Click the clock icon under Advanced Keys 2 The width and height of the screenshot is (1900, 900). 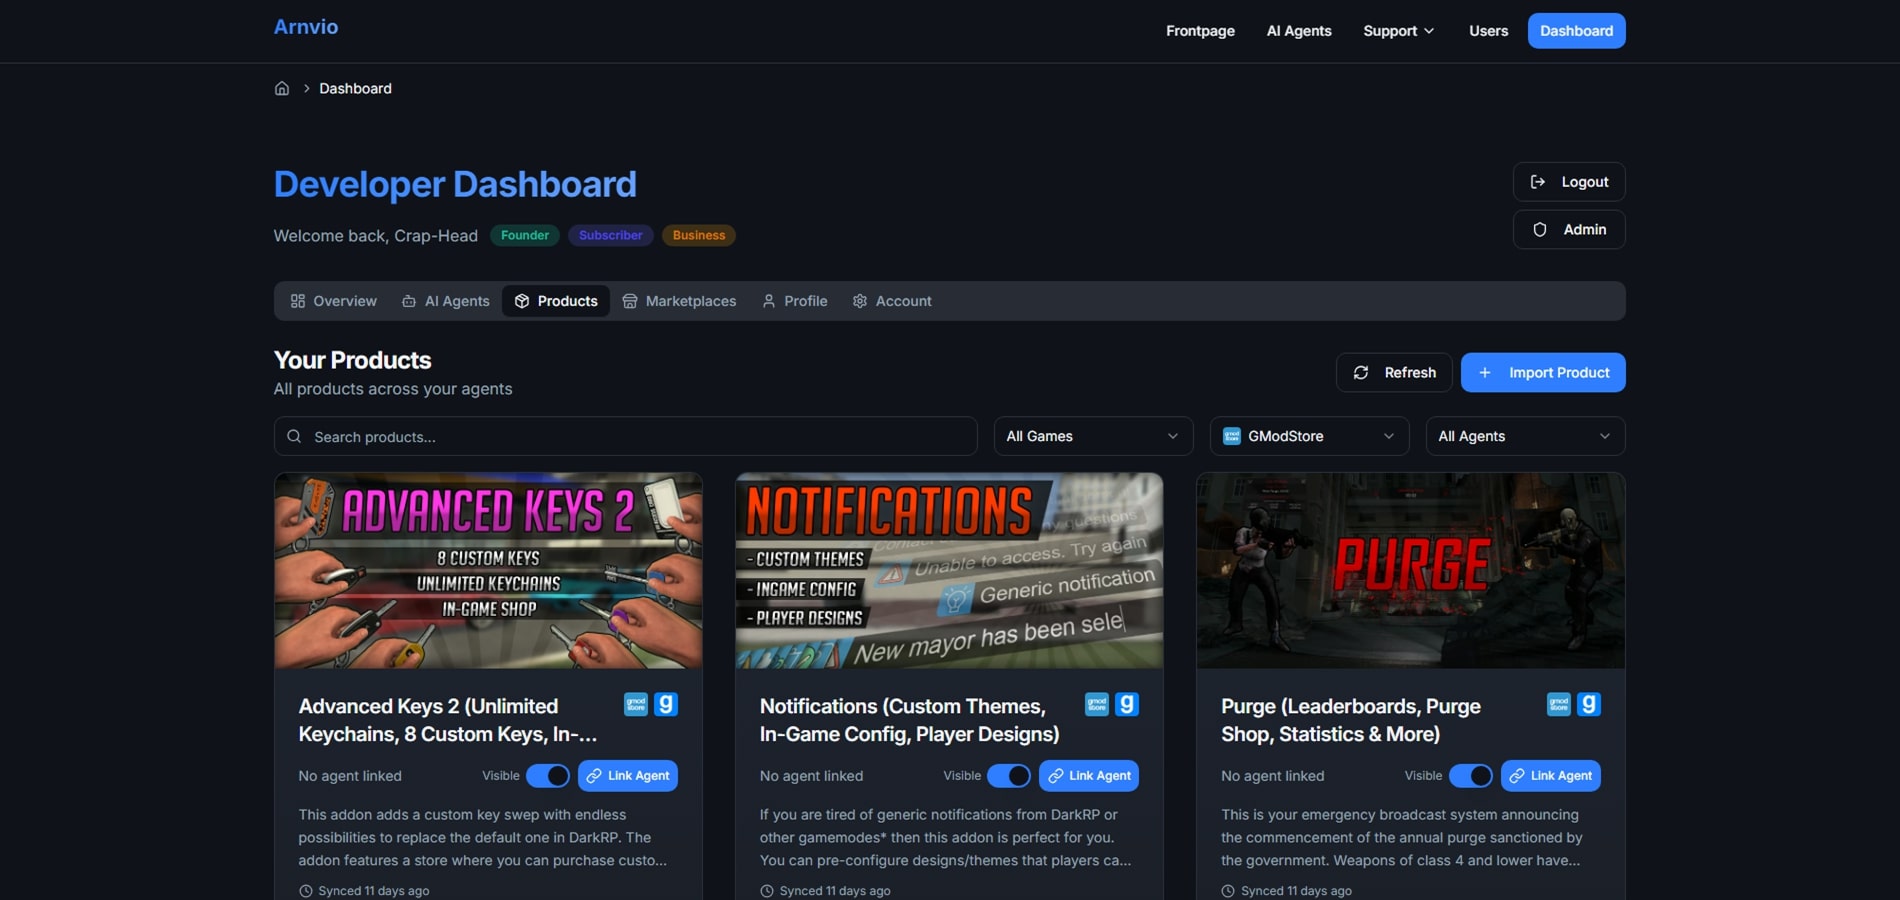coord(305,891)
